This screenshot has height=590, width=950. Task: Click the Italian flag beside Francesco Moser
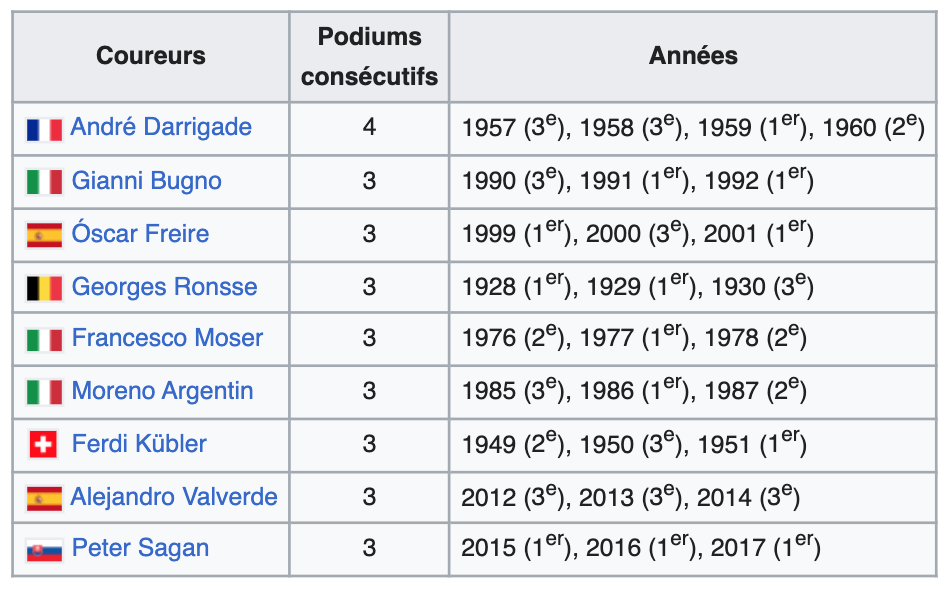[x=44, y=340]
